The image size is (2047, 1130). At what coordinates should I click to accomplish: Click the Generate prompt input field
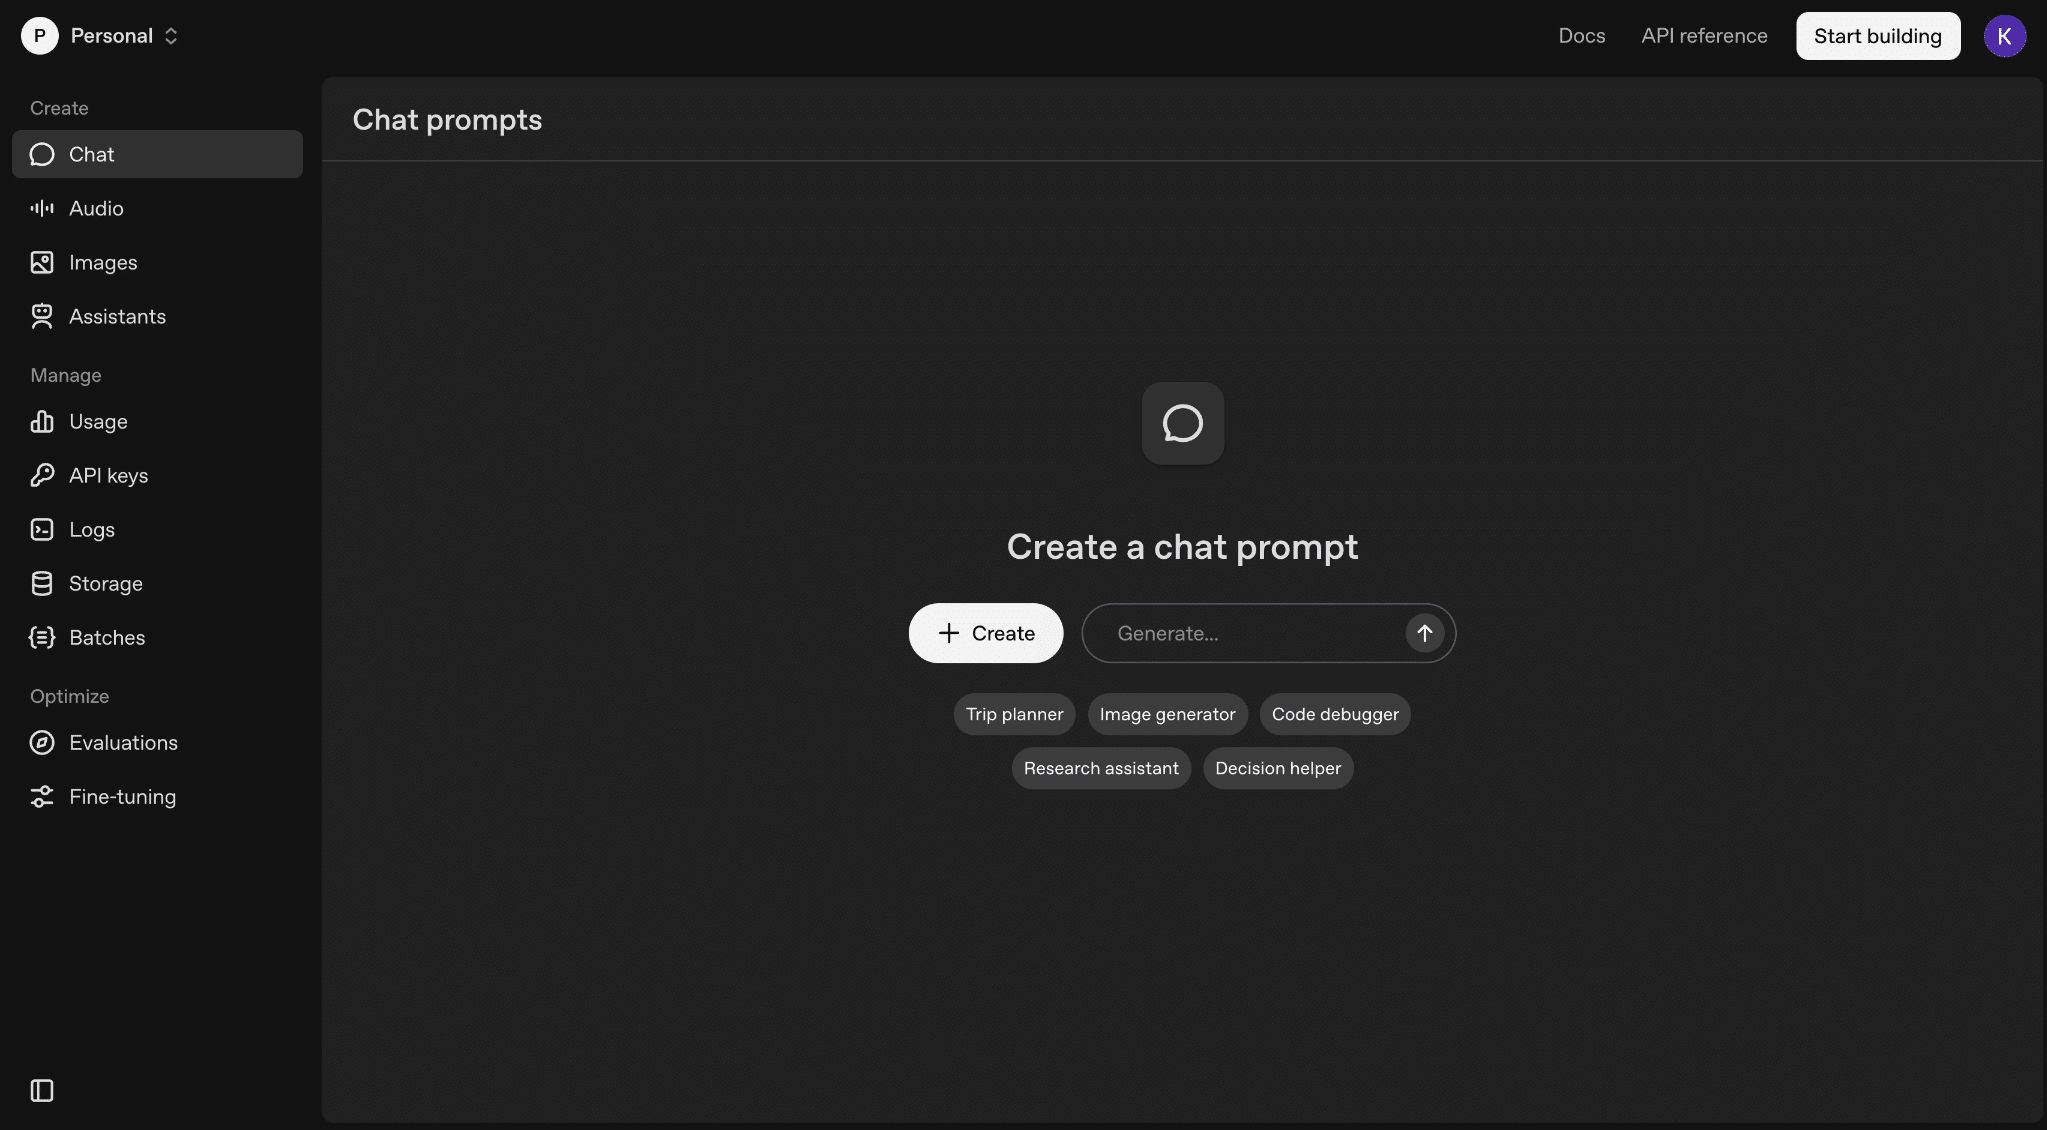click(x=1250, y=633)
